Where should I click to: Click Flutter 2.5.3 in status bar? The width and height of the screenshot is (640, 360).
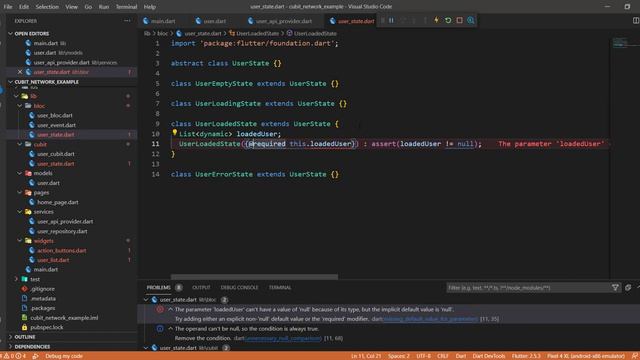point(526,356)
